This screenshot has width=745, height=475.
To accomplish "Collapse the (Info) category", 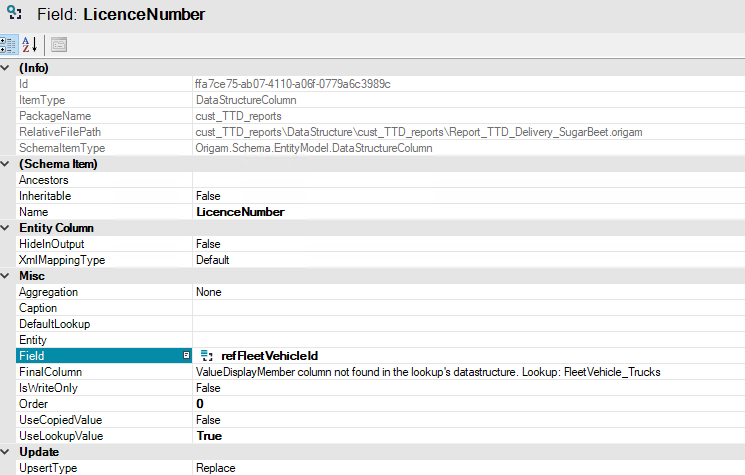I will pyautogui.click(x=8, y=68).
